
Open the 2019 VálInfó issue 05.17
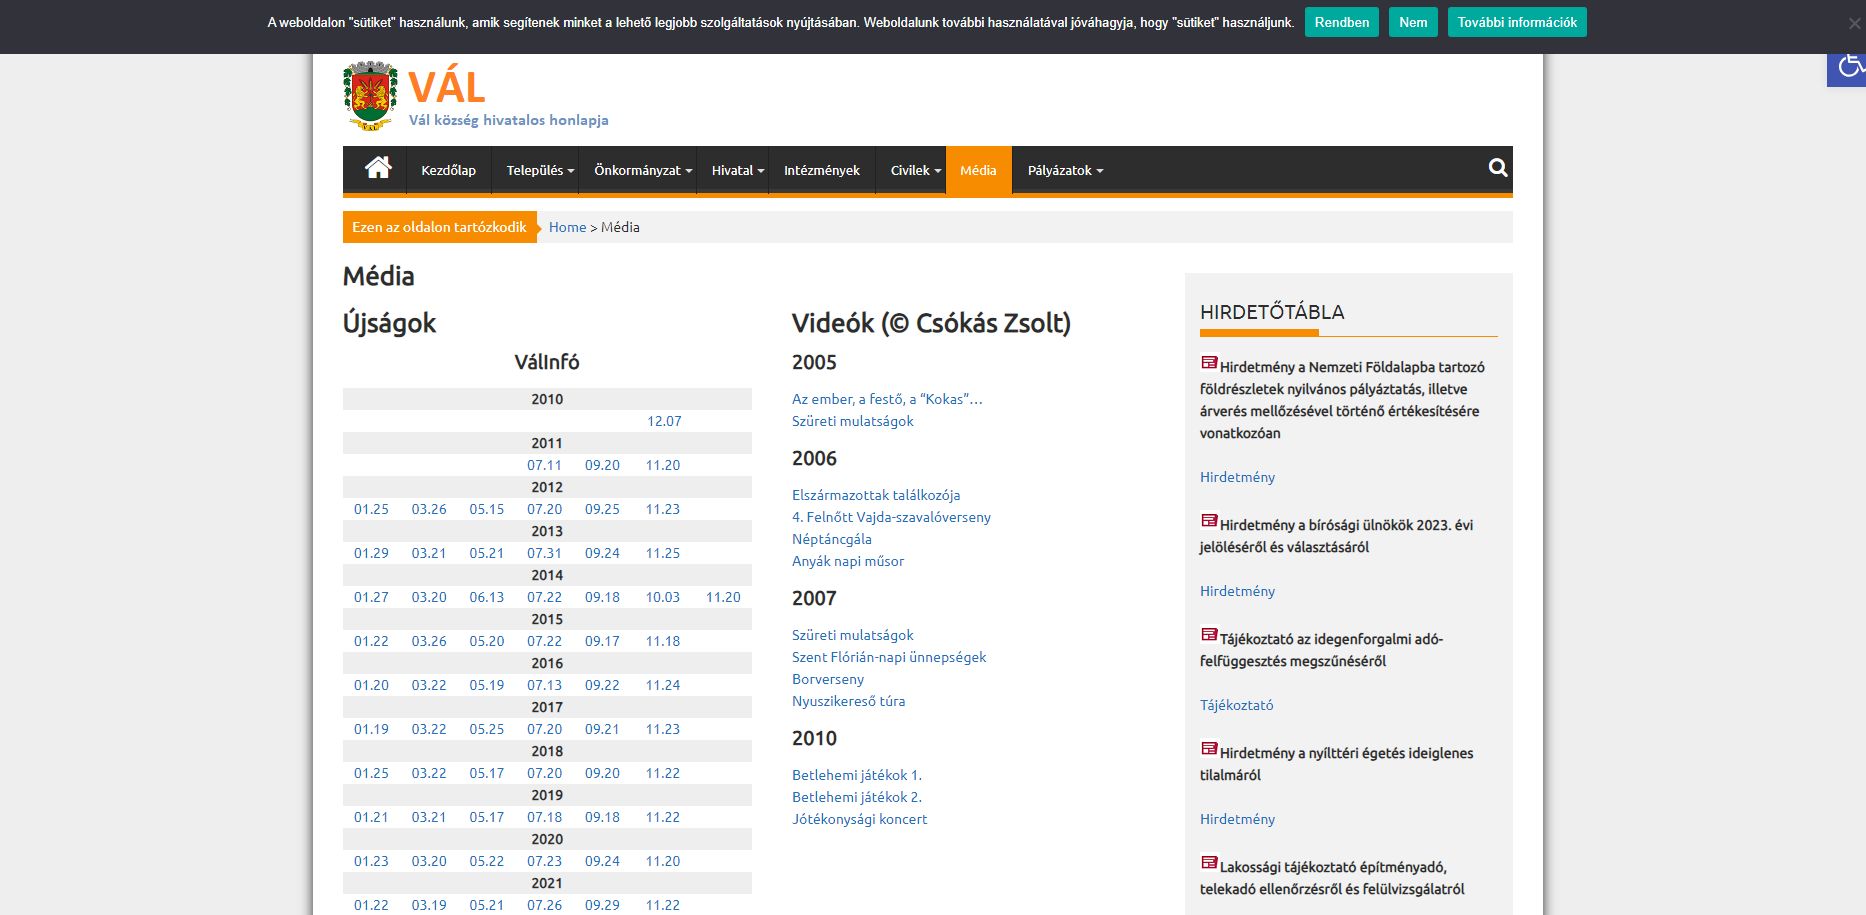tap(487, 817)
